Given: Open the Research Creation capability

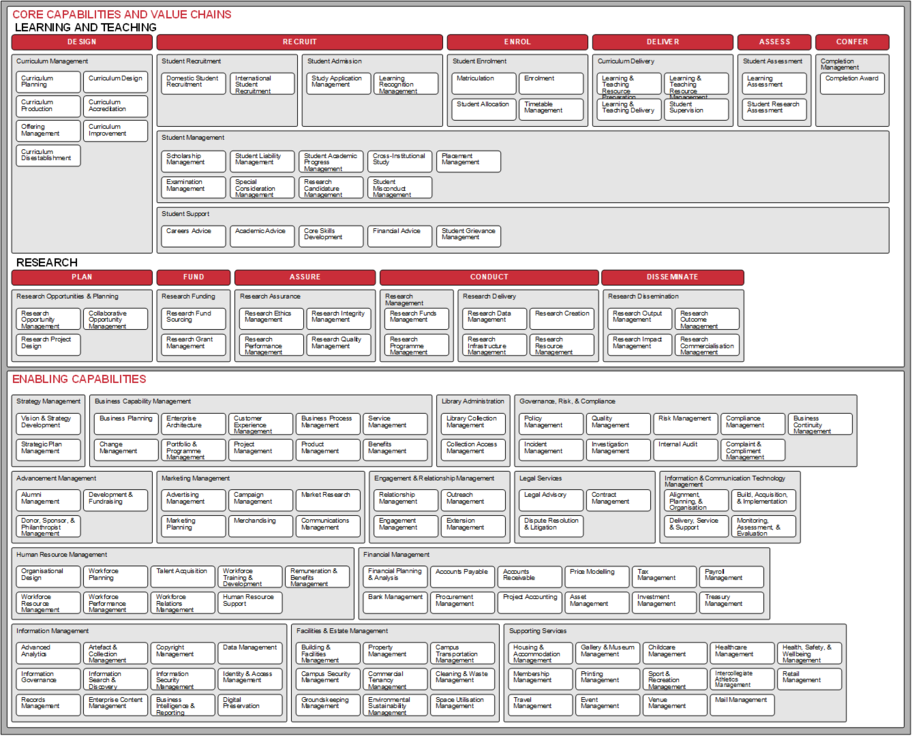Looking at the screenshot, I should [x=562, y=318].
